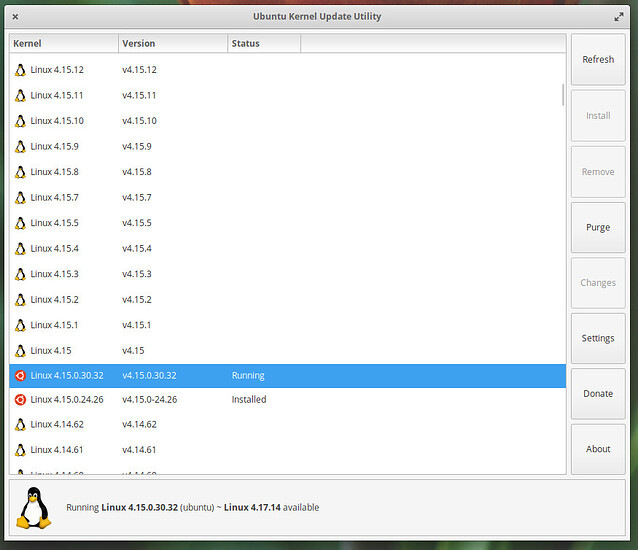Click the penguin icon for Linux 4.15.9
The width and height of the screenshot is (638, 550).
click(x=20, y=146)
